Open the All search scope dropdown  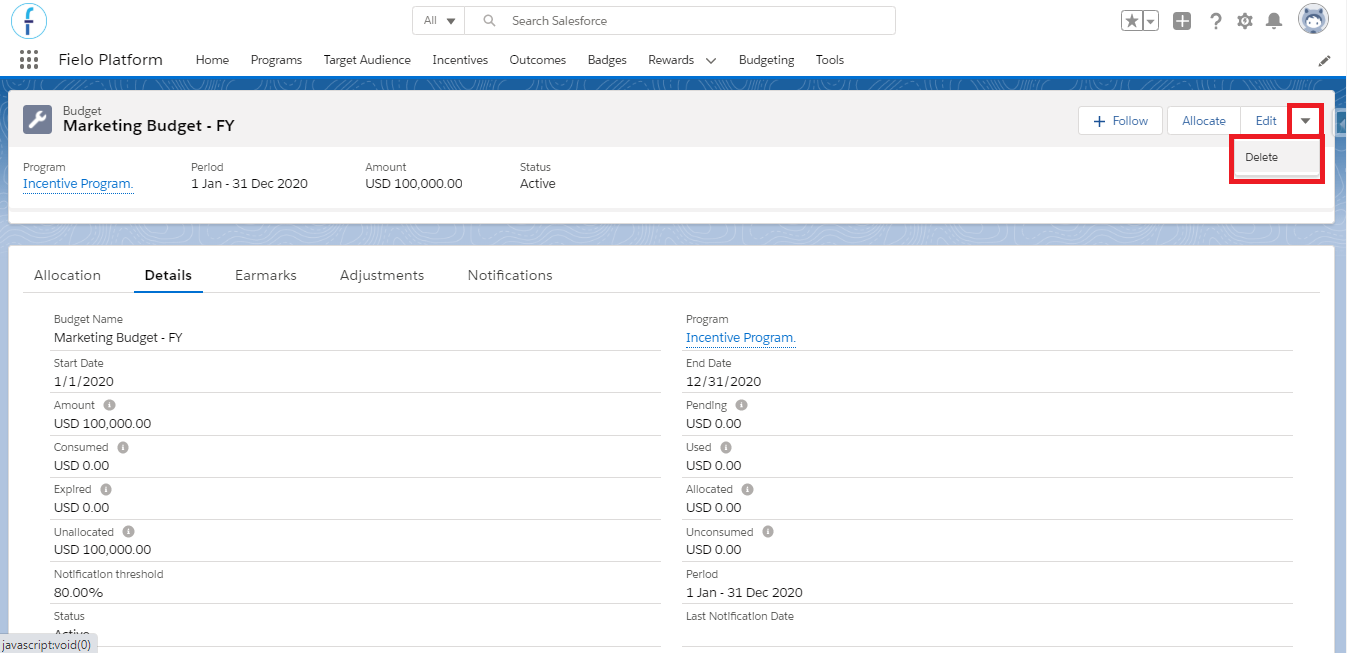click(x=440, y=20)
